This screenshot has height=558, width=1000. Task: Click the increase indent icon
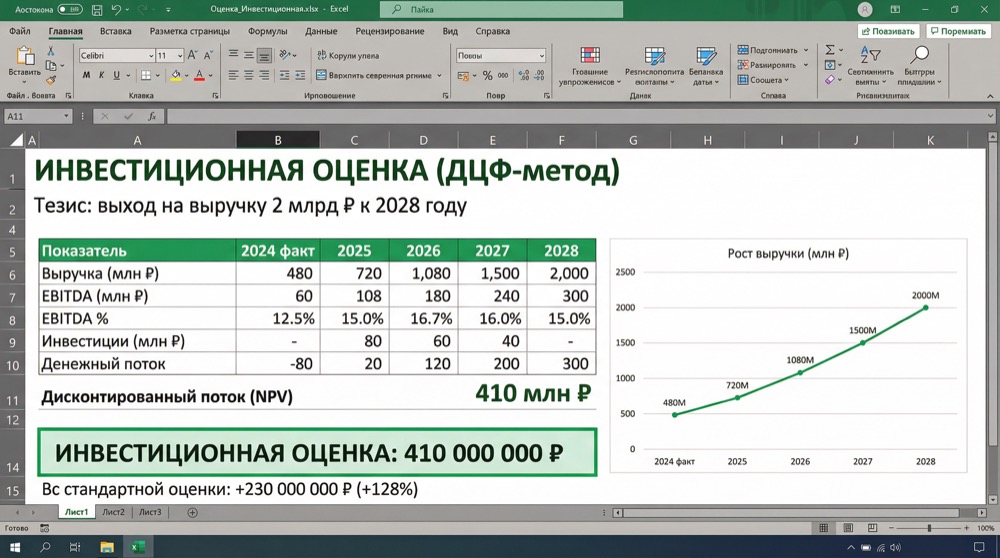click(300, 75)
